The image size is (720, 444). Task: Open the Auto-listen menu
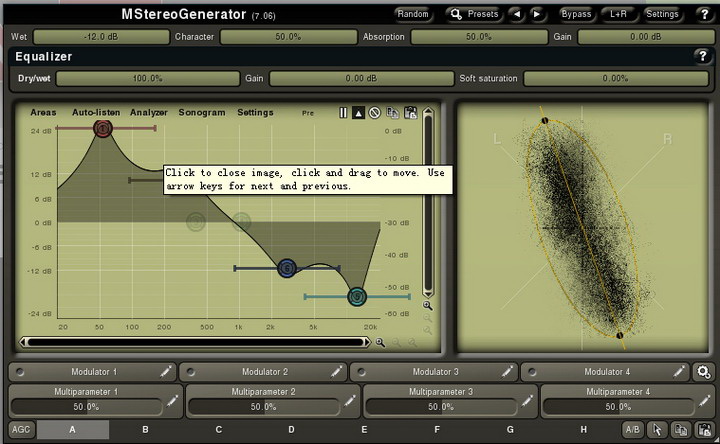click(96, 112)
